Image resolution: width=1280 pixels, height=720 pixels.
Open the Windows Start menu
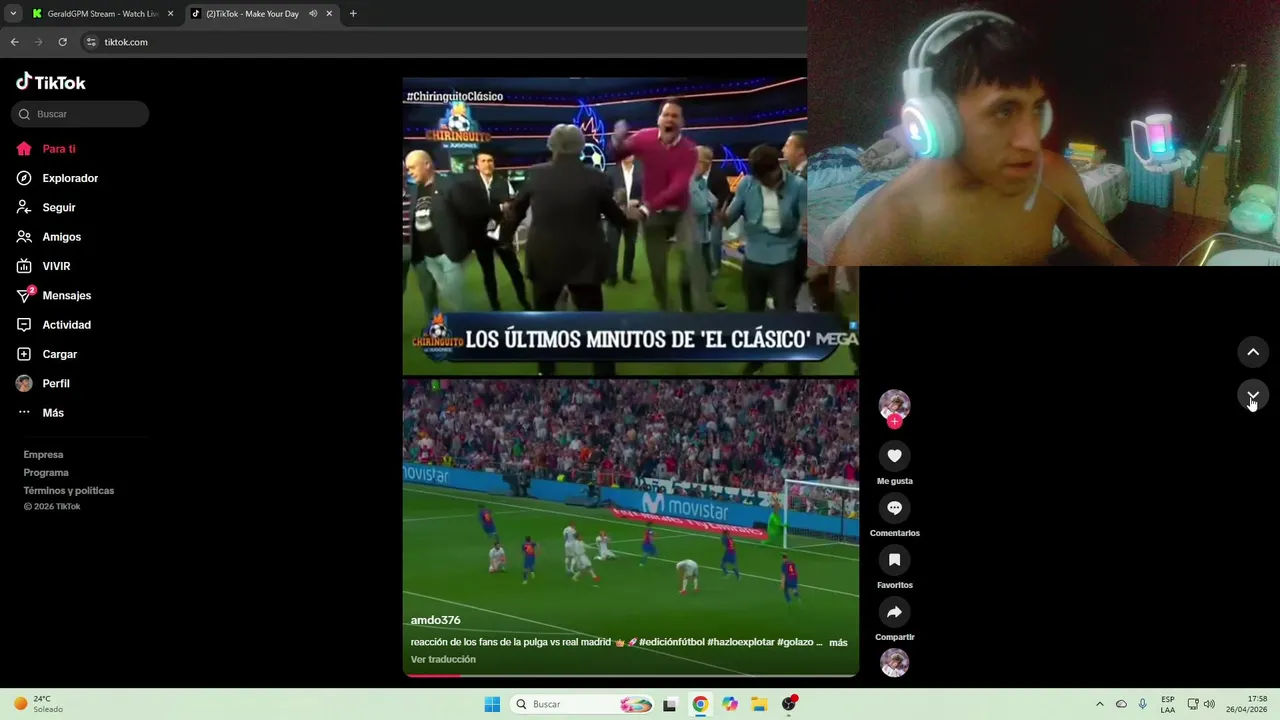coord(492,704)
